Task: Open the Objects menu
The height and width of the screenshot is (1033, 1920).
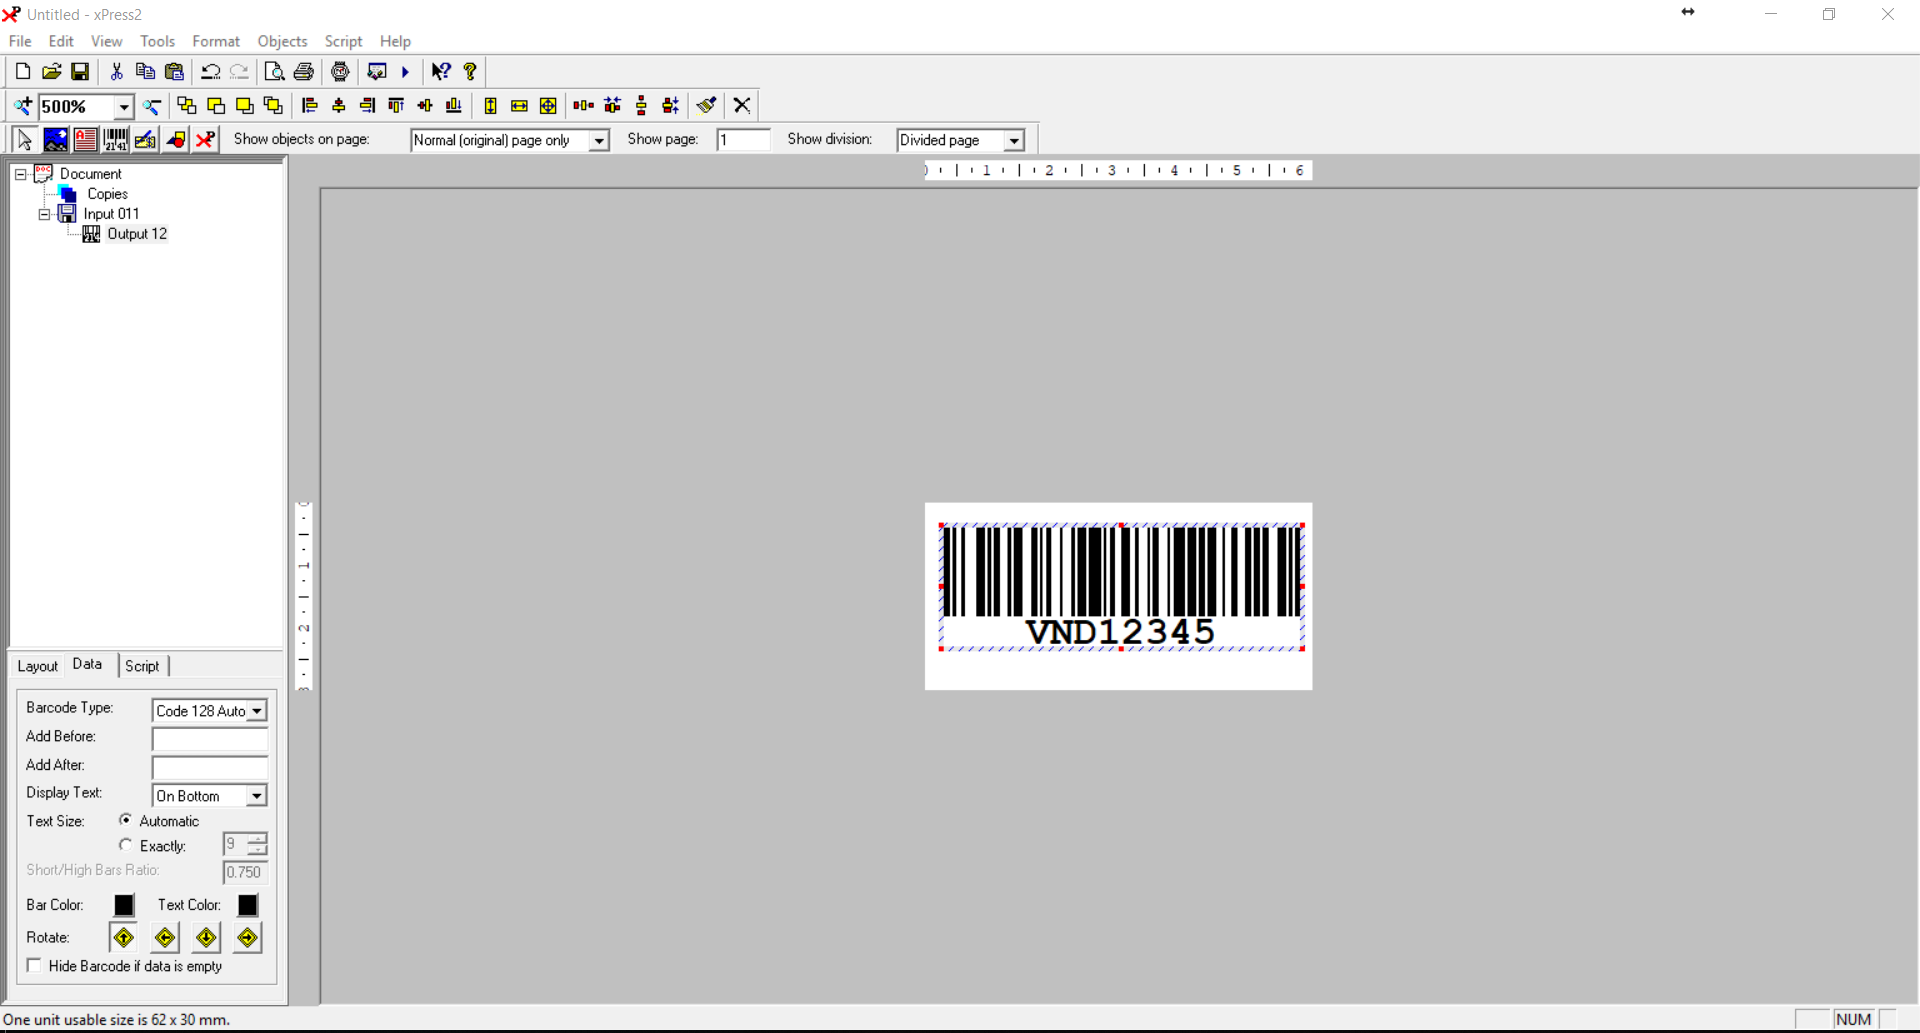Action: tap(282, 41)
